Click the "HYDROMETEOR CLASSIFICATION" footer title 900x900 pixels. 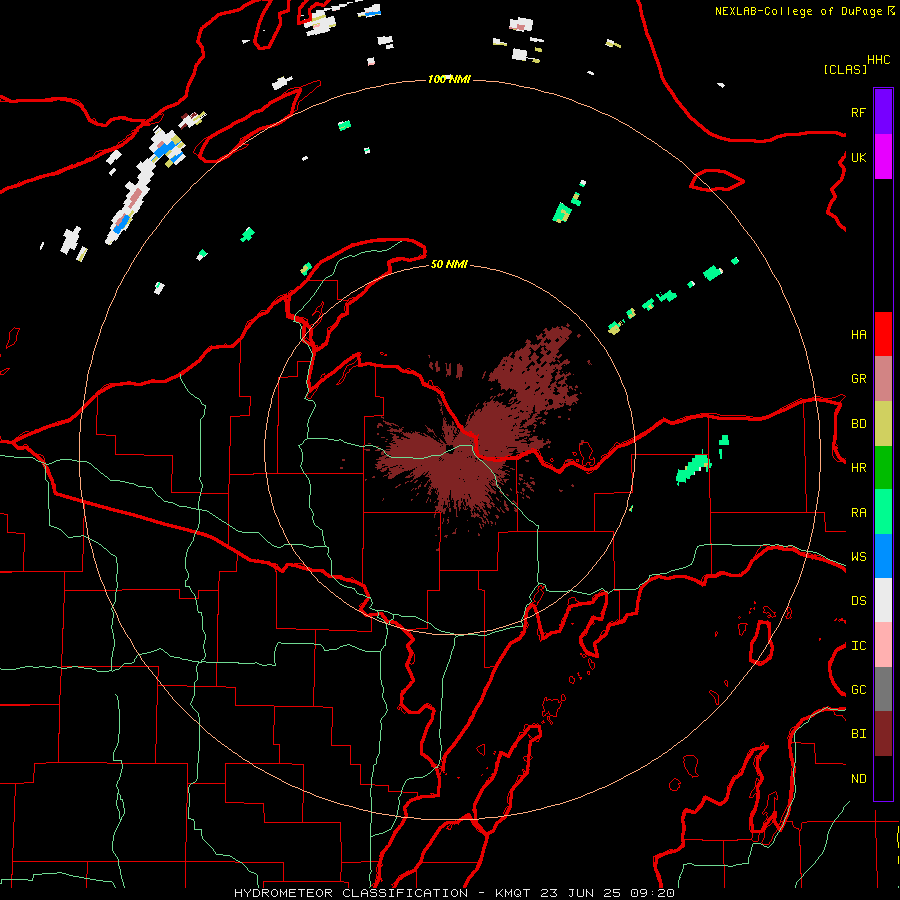click(351, 893)
